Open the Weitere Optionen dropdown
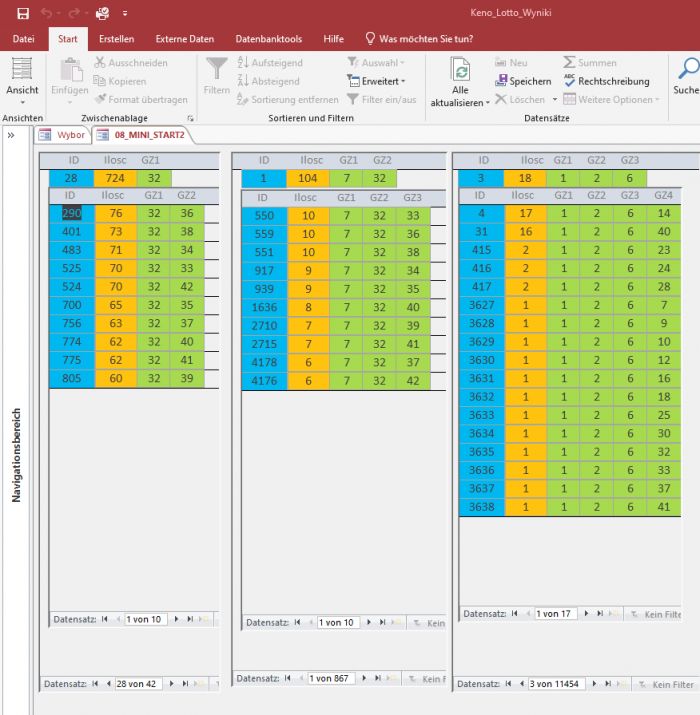 click(612, 99)
